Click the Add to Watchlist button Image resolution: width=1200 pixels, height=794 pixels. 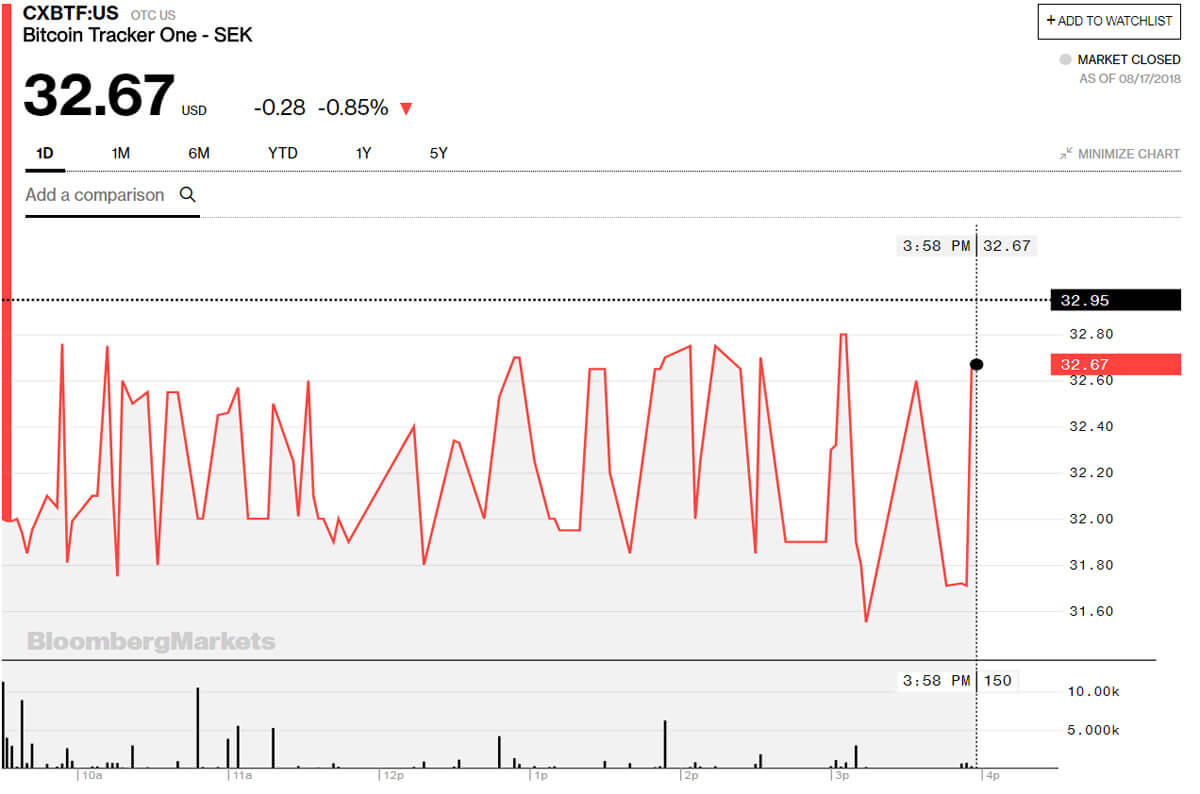click(1109, 21)
